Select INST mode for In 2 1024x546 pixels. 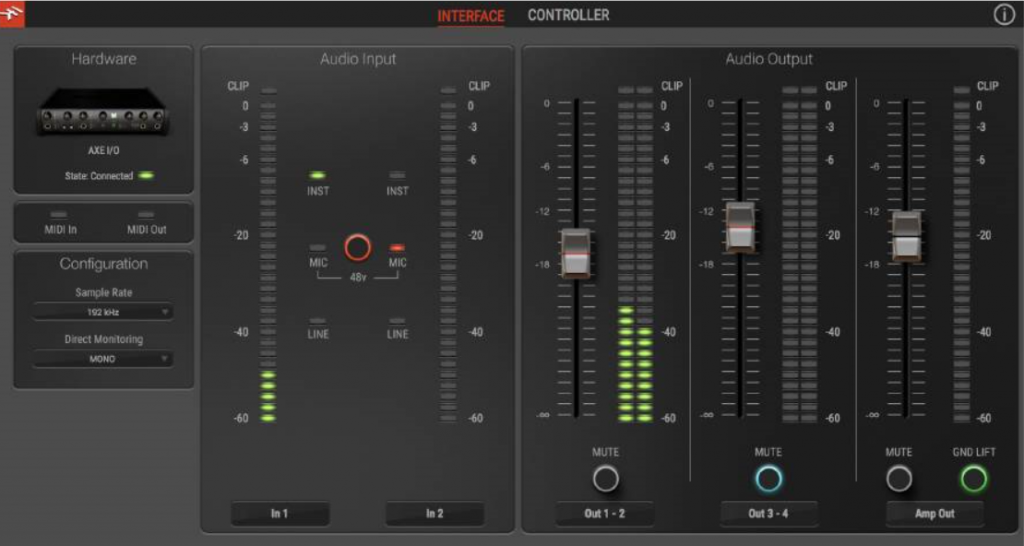tap(397, 176)
